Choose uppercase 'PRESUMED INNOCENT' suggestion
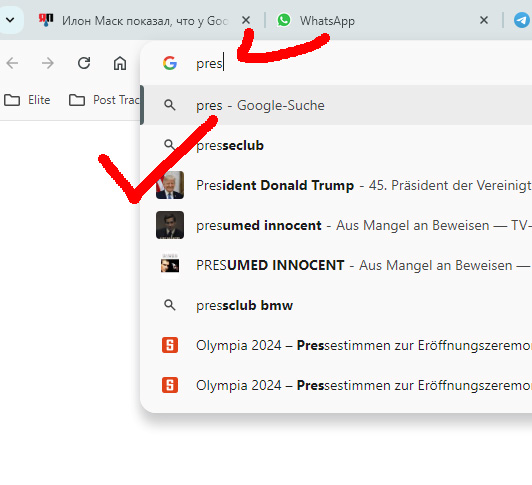Screen dimensions: 532x485 [336, 265]
